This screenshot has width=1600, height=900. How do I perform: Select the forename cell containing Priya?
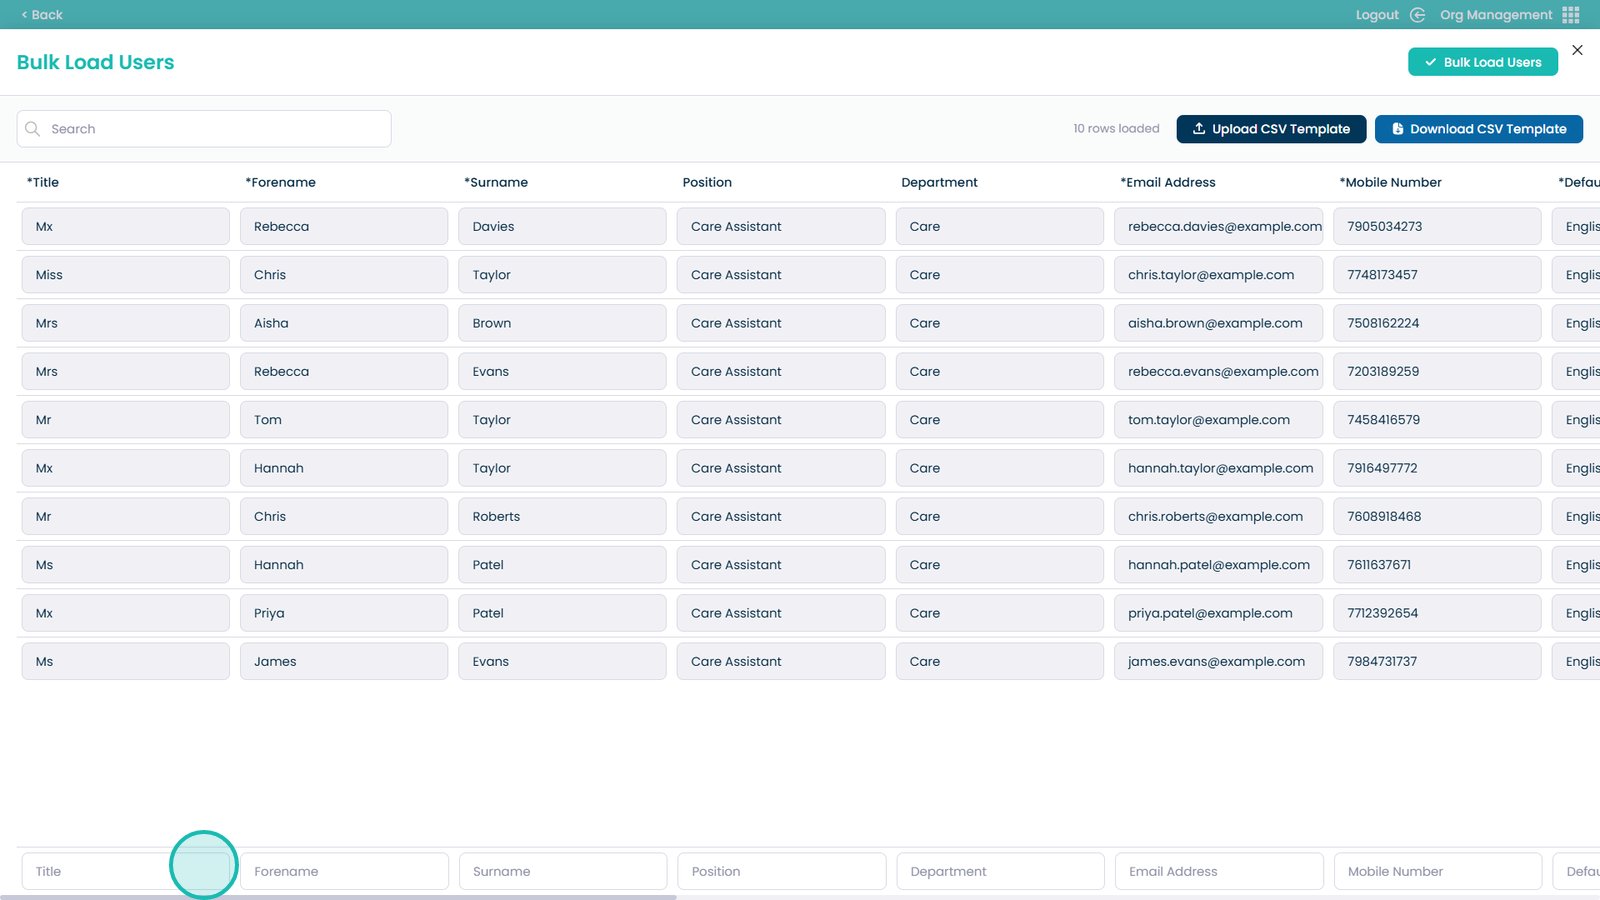[343, 614]
